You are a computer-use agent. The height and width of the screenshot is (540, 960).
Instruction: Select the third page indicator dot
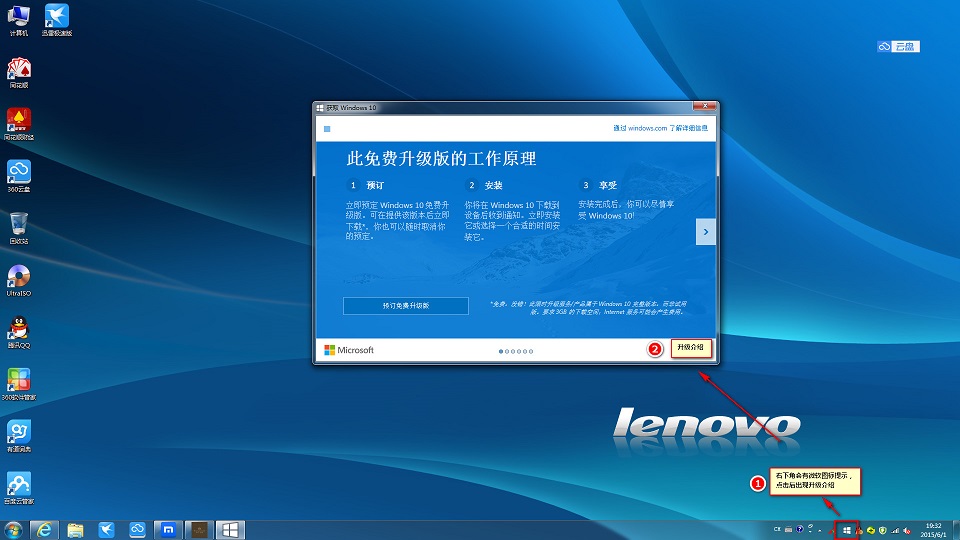coord(513,351)
